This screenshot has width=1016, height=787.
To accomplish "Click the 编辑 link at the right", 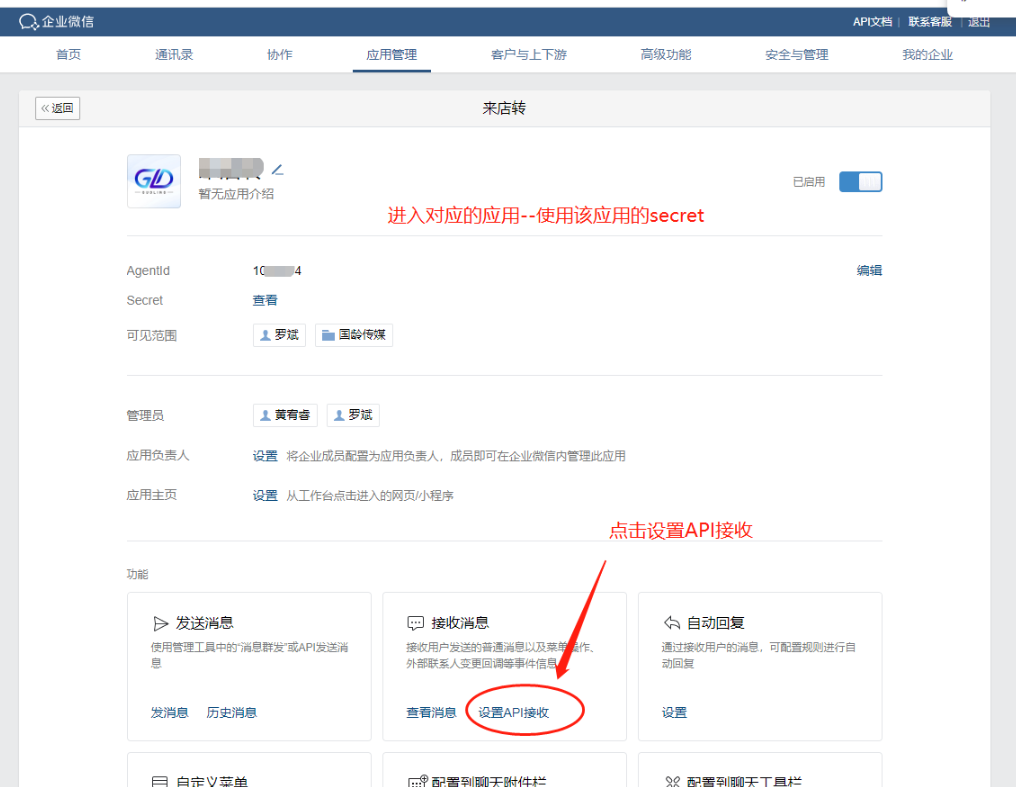I will 869,270.
